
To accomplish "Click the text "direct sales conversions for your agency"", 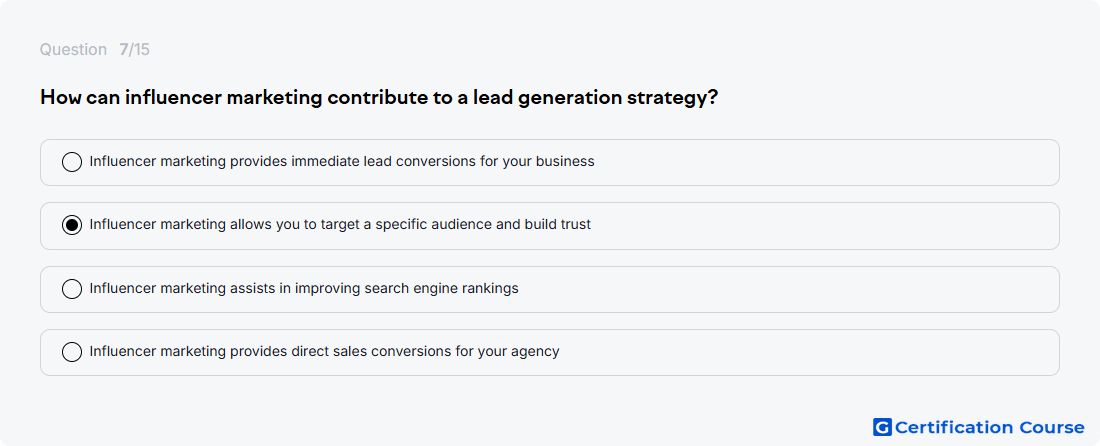I will pos(425,351).
